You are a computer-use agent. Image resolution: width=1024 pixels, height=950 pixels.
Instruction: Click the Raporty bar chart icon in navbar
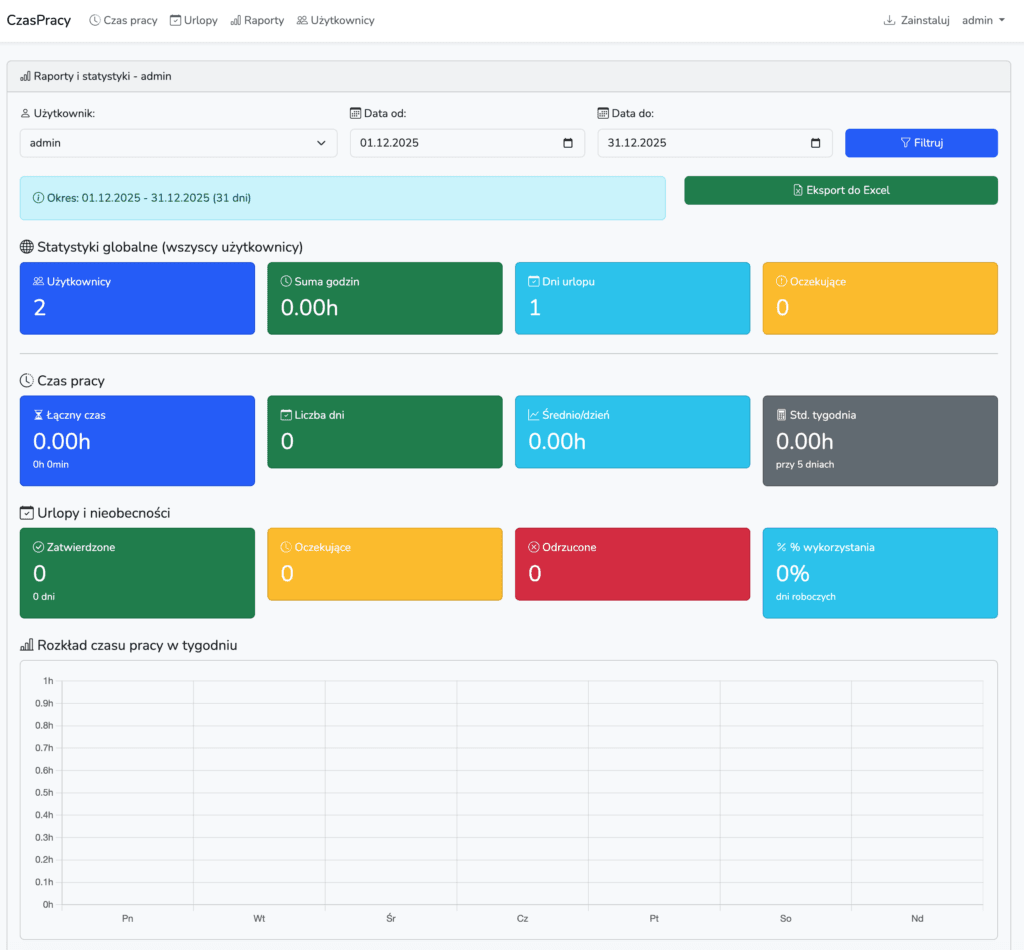236,20
